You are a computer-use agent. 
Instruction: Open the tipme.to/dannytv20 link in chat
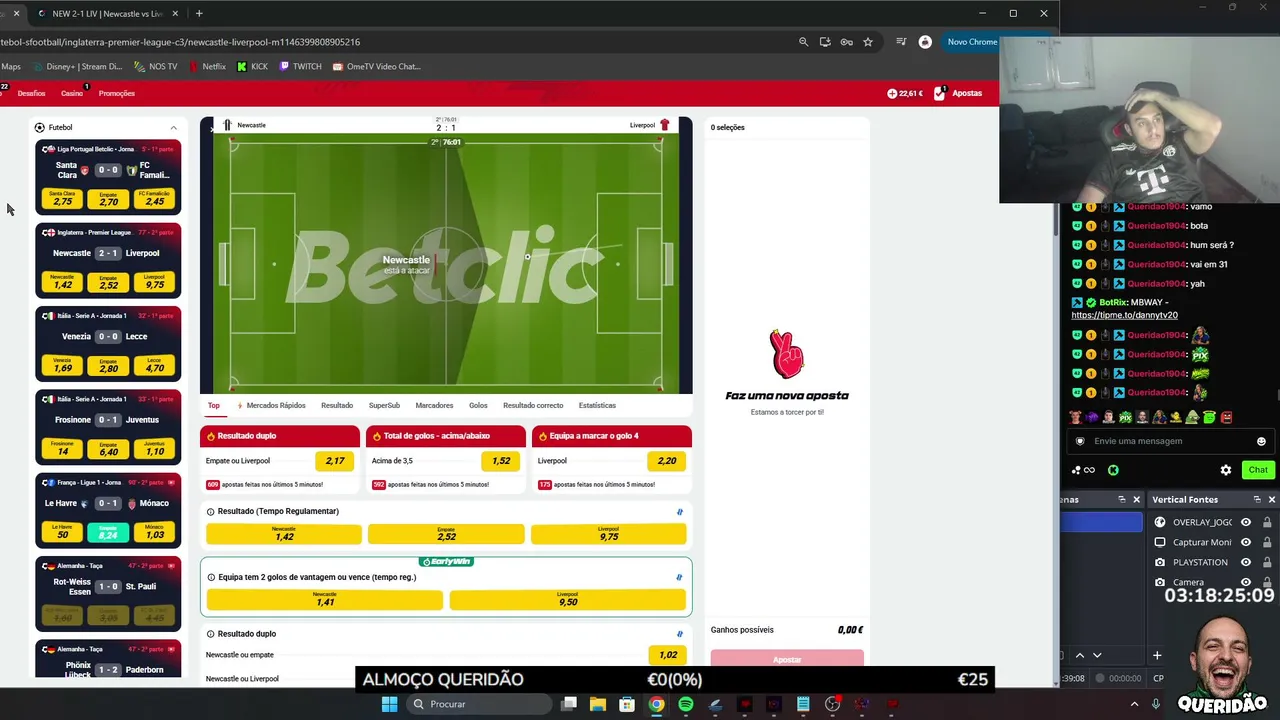[x=1124, y=315]
